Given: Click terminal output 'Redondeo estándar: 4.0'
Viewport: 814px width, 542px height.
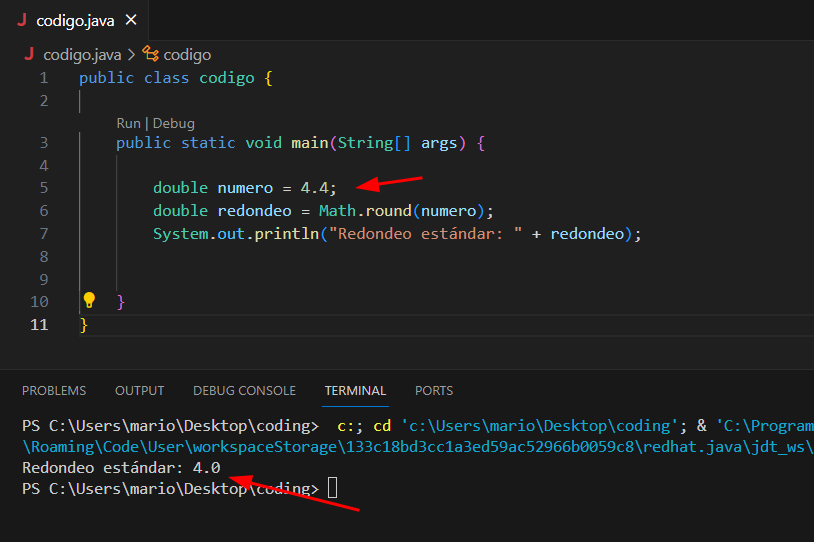Looking at the screenshot, I should pos(121,468).
